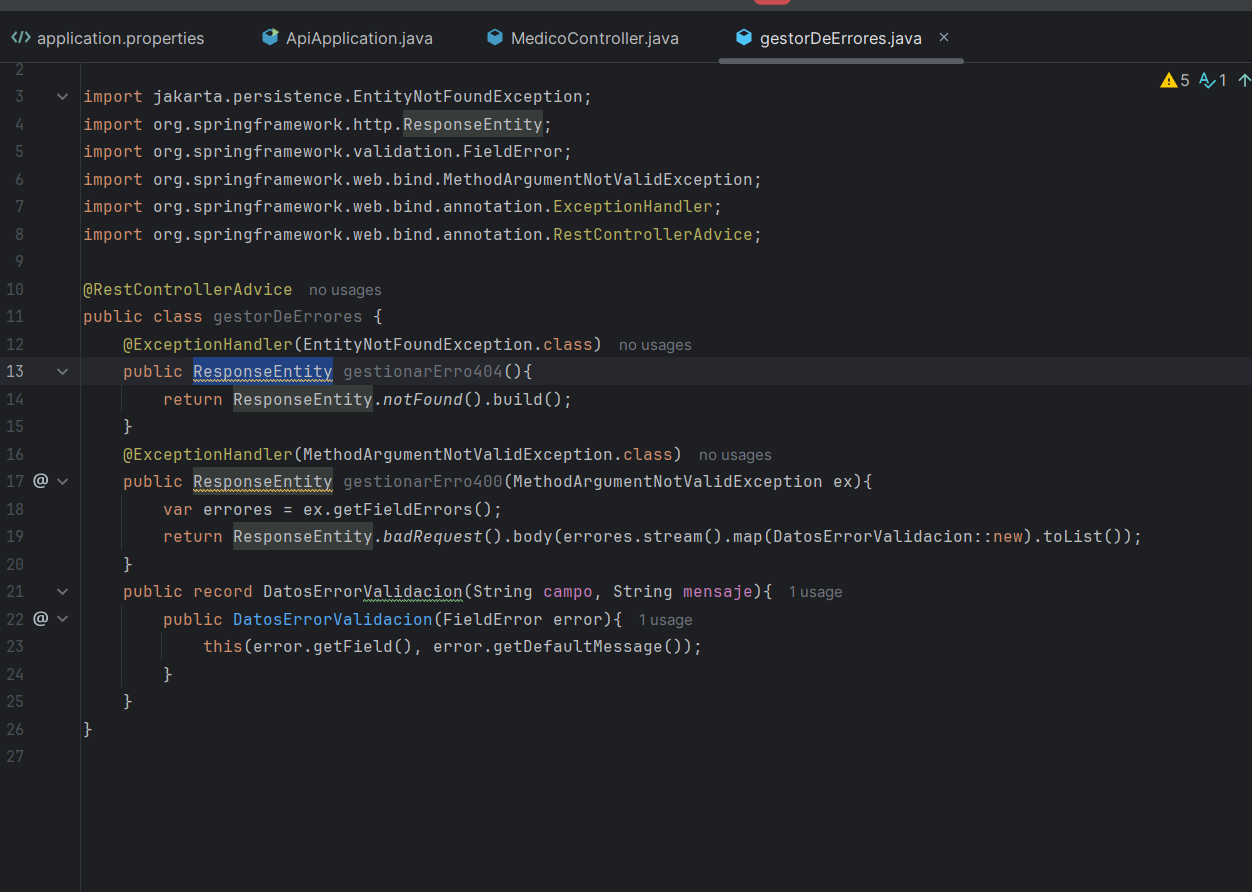This screenshot has height=892, width=1252.
Task: Open the application.properties tab
Action: pyautogui.click(x=107, y=38)
